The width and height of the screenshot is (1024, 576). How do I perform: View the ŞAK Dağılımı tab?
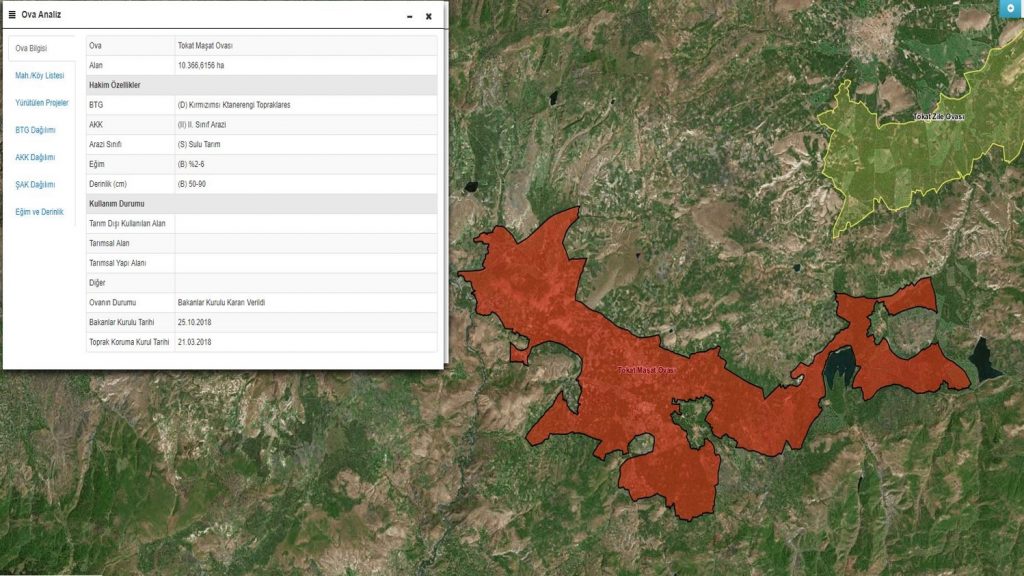point(35,184)
